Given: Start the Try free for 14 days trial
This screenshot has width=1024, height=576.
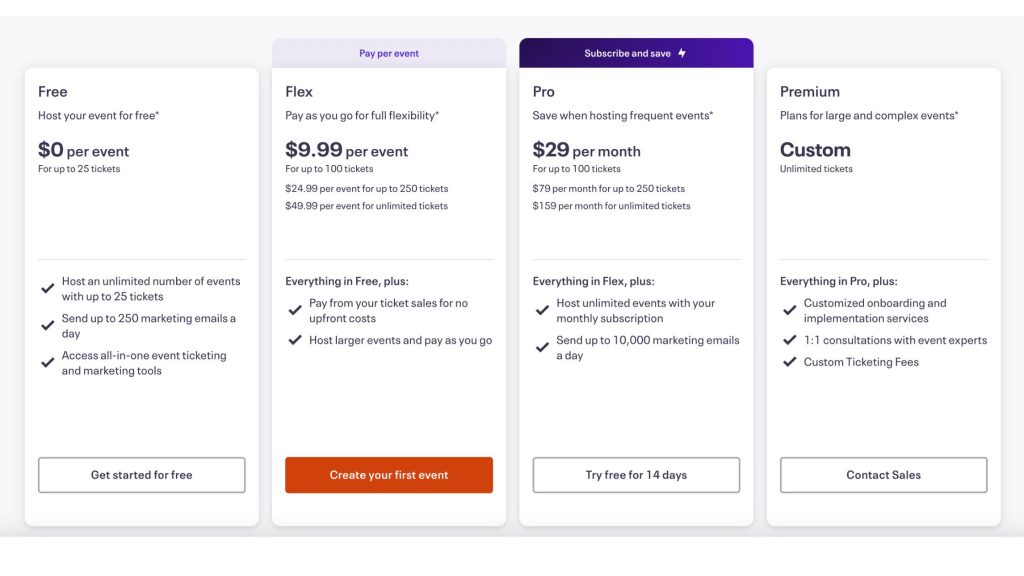Looking at the screenshot, I should [636, 475].
